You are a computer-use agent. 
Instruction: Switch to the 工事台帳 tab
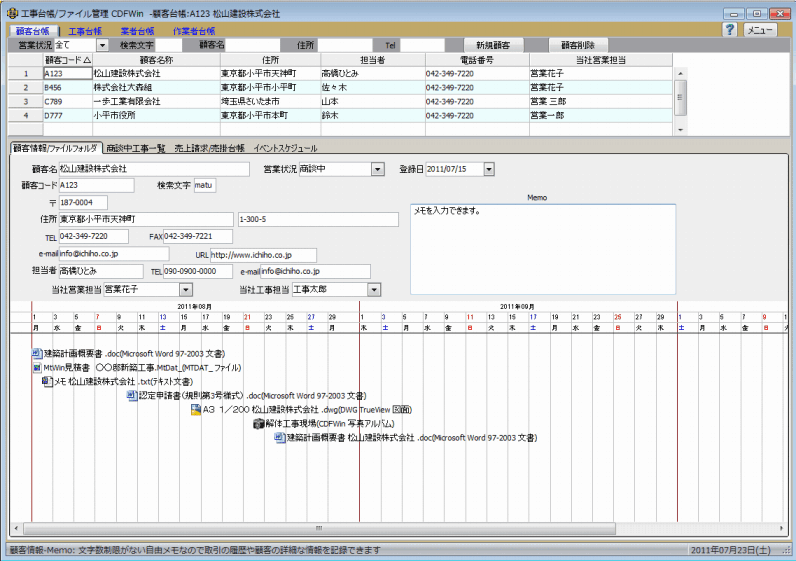(85, 32)
